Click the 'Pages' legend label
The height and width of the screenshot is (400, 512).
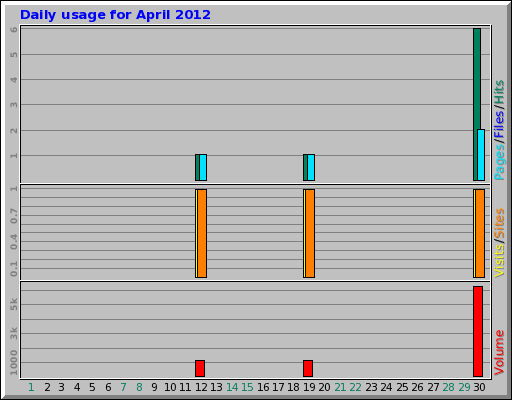[x=499, y=162]
